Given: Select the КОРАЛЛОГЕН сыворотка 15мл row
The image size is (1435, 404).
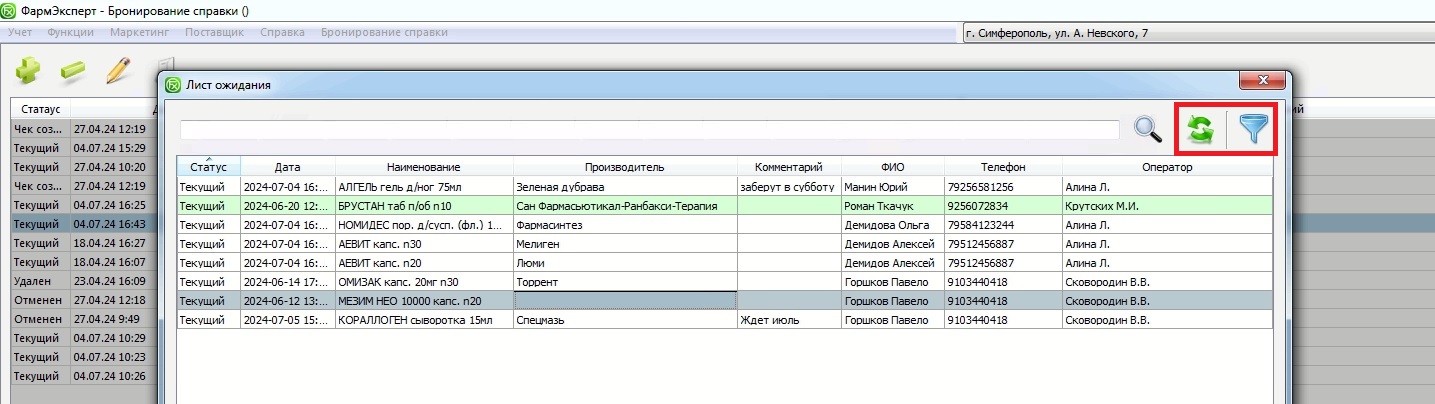Looking at the screenshot, I should (x=424, y=320).
